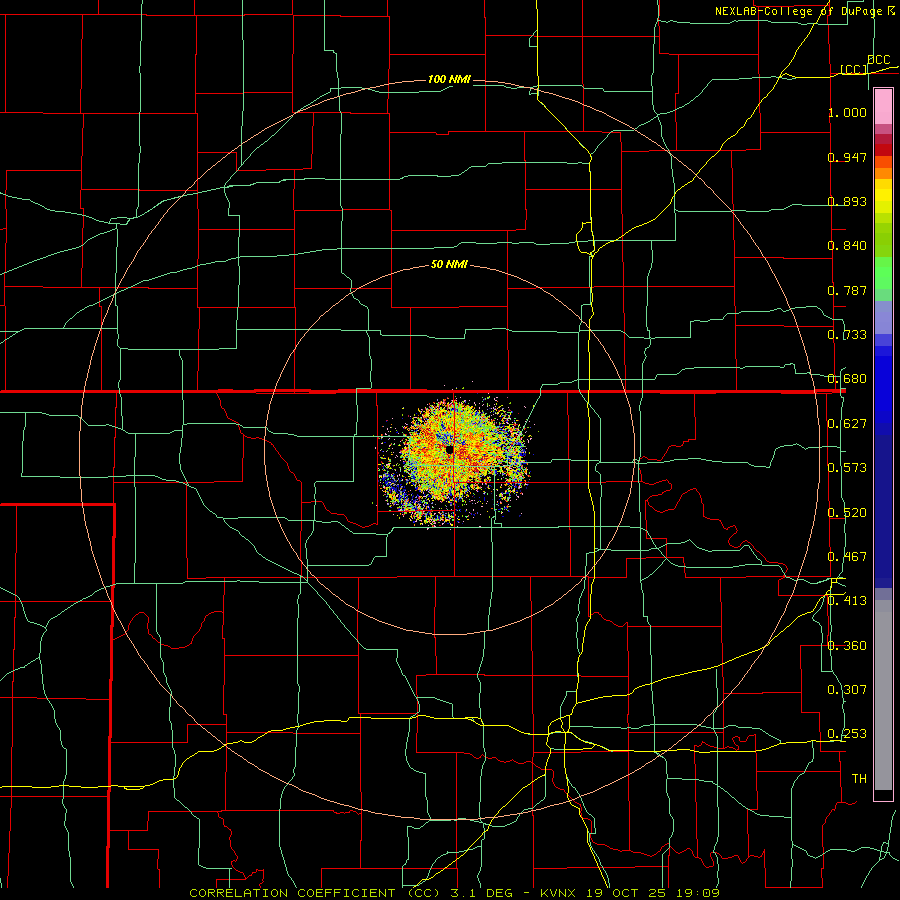This screenshot has height=900, width=900.
Task: Click the 0.627 scale value
Action: point(847,424)
